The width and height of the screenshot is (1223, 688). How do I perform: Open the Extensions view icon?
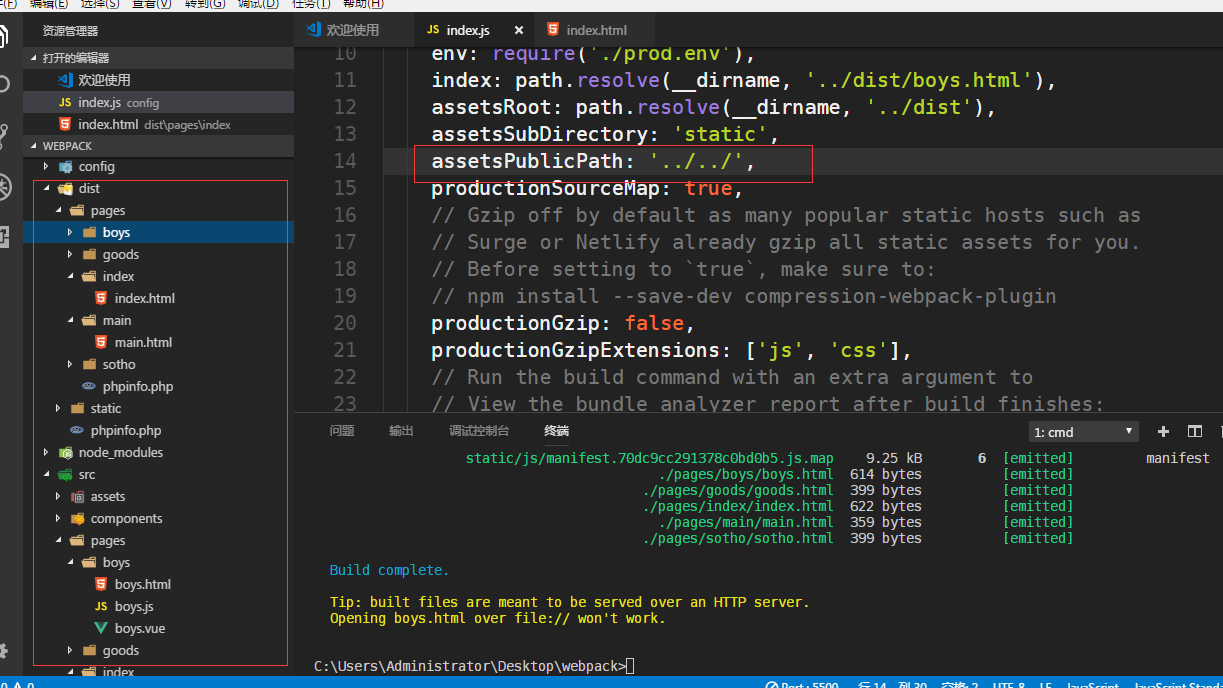pos(5,237)
